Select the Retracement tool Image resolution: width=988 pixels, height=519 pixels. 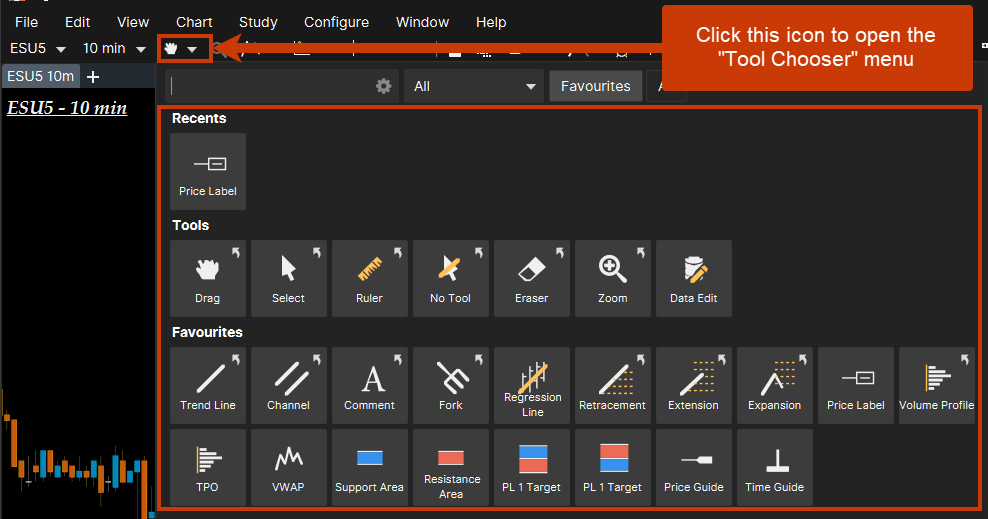click(x=612, y=384)
